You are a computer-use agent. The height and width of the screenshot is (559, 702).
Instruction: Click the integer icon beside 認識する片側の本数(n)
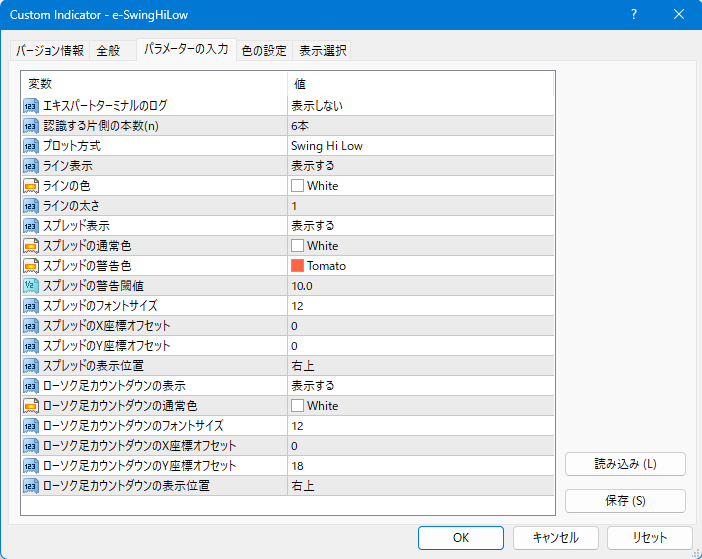point(30,126)
